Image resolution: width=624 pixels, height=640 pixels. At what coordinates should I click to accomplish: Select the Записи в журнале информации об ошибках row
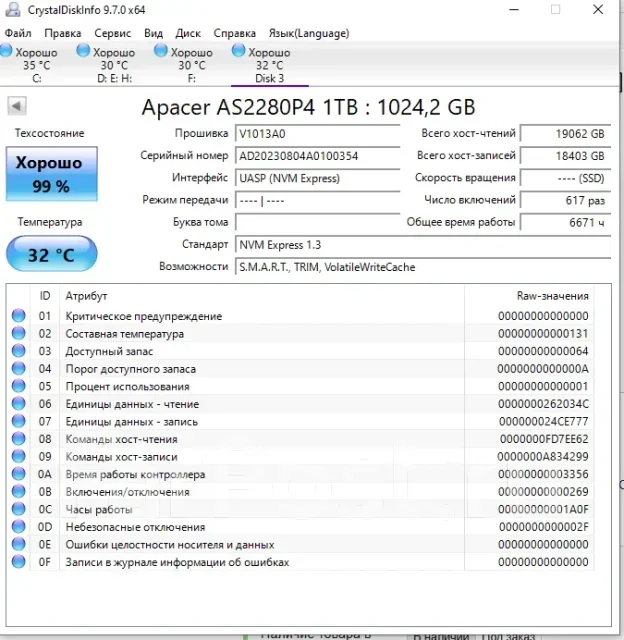302,562
